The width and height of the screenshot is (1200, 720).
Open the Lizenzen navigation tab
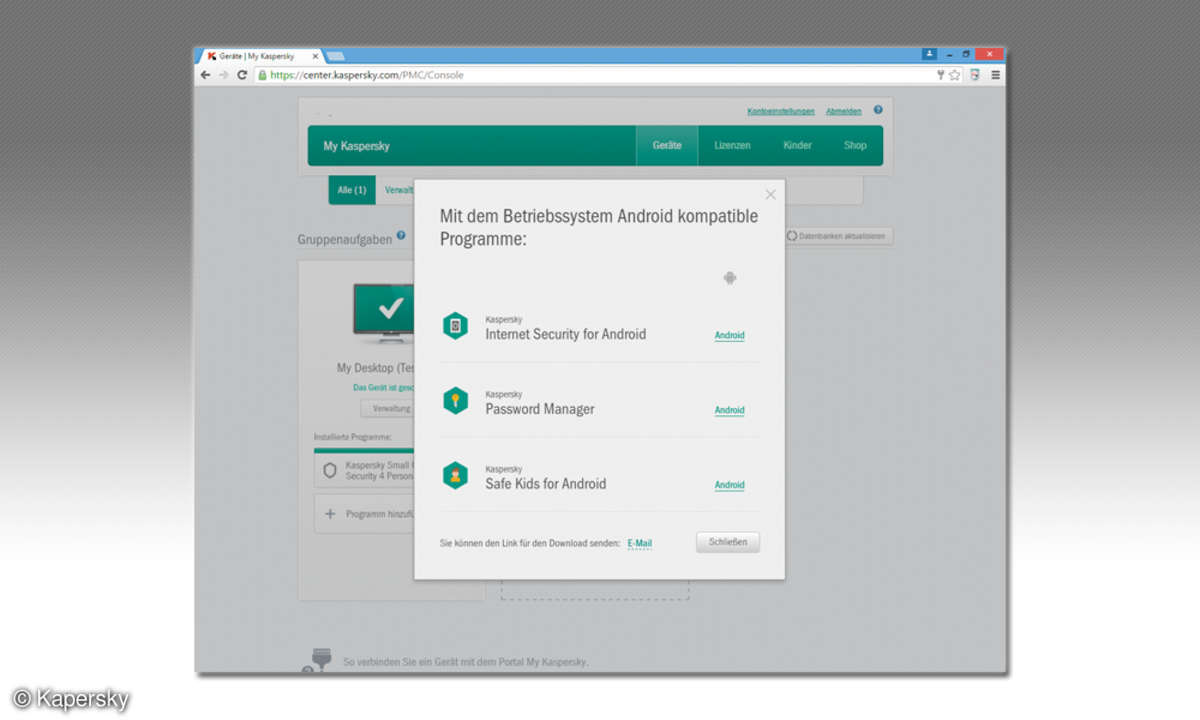[732, 146]
